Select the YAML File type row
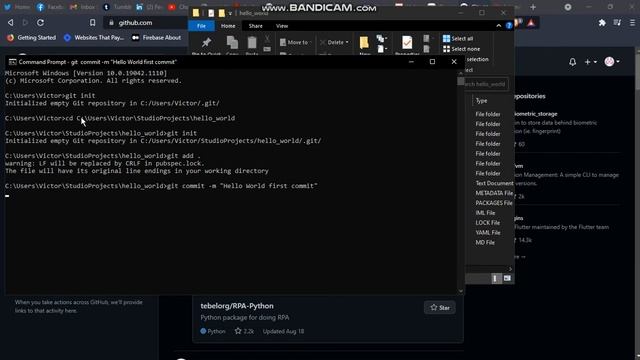This screenshot has width=640, height=360. 488,233
